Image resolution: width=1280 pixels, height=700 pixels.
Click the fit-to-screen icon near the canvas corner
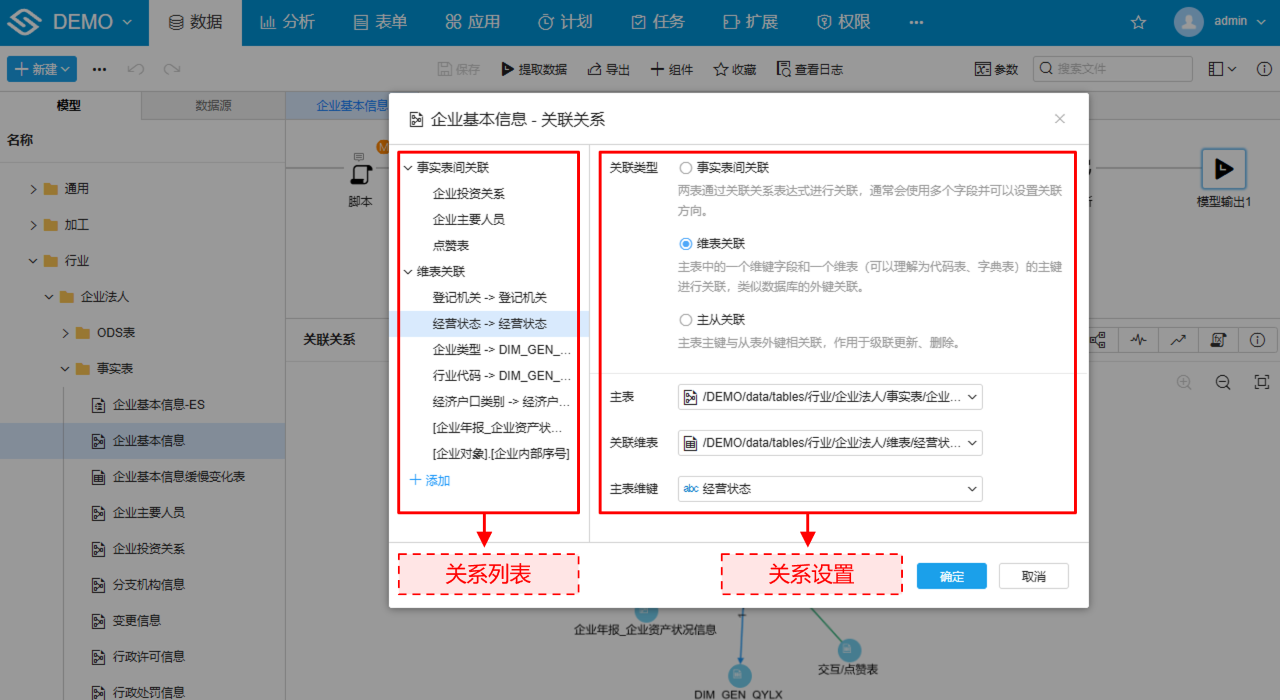(x=1262, y=382)
